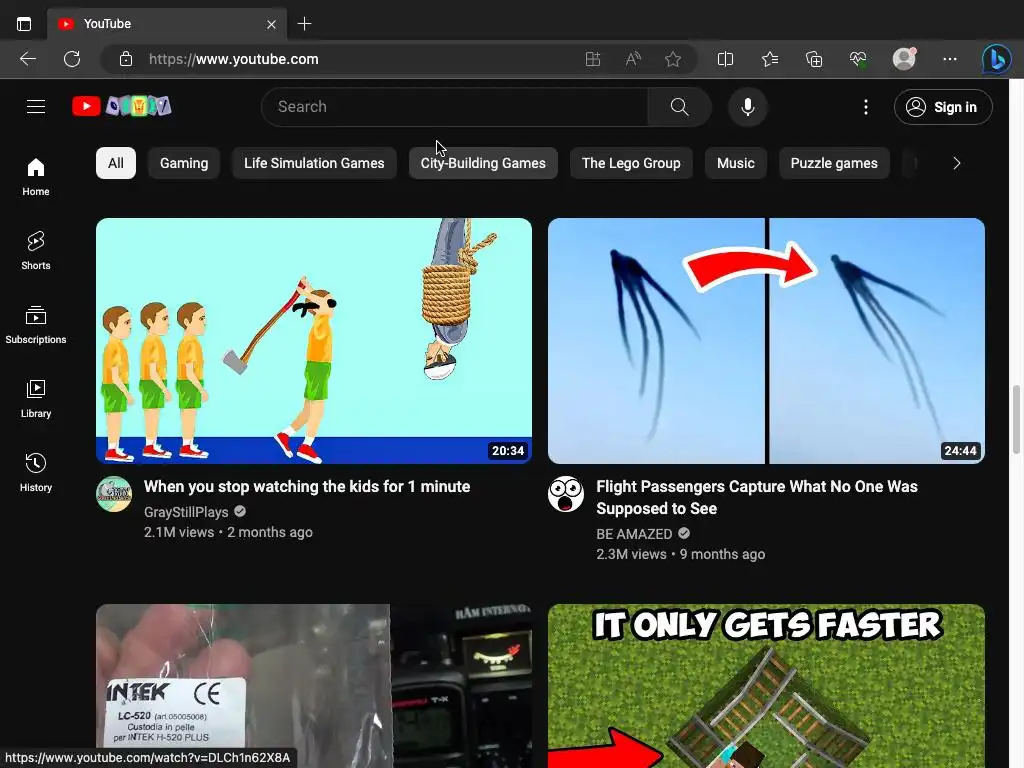Image resolution: width=1024 pixels, height=768 pixels.
Task: Open Collections icon
Action: click(814, 59)
